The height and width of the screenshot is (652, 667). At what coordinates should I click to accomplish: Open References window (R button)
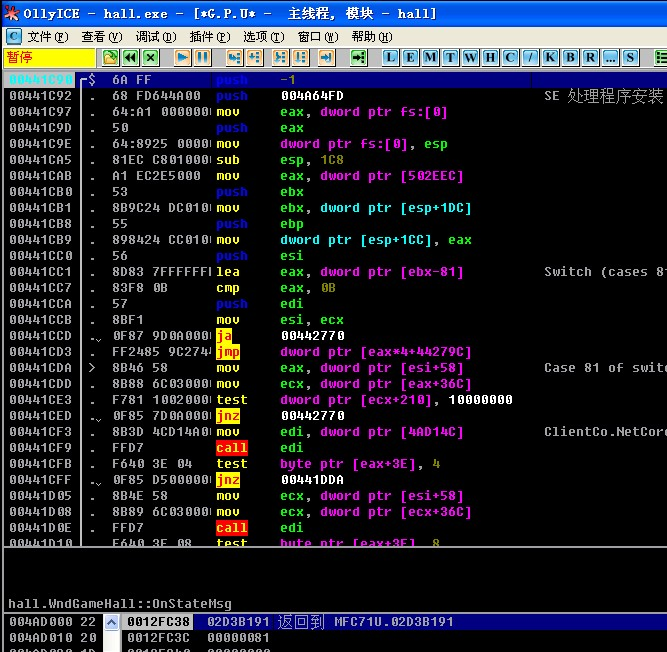pyautogui.click(x=590, y=58)
